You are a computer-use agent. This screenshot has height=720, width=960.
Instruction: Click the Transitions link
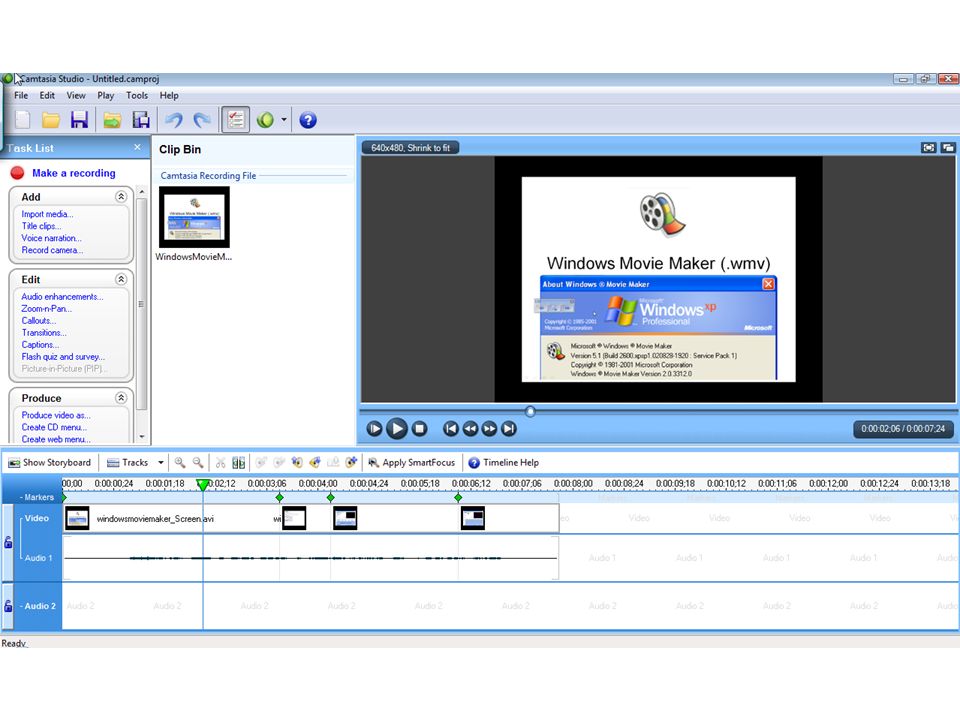tap(44, 333)
